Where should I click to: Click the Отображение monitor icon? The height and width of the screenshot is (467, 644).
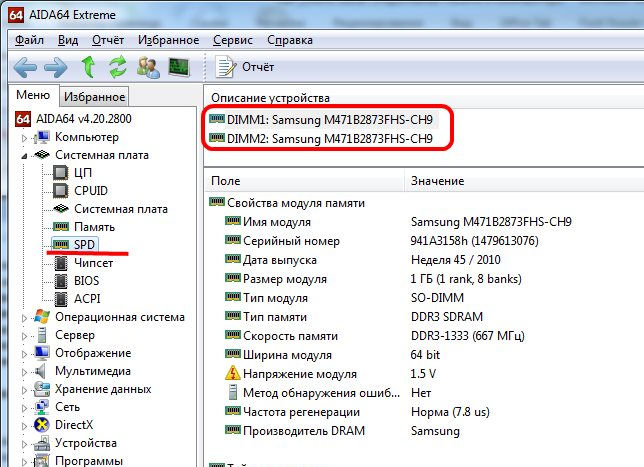(42, 353)
